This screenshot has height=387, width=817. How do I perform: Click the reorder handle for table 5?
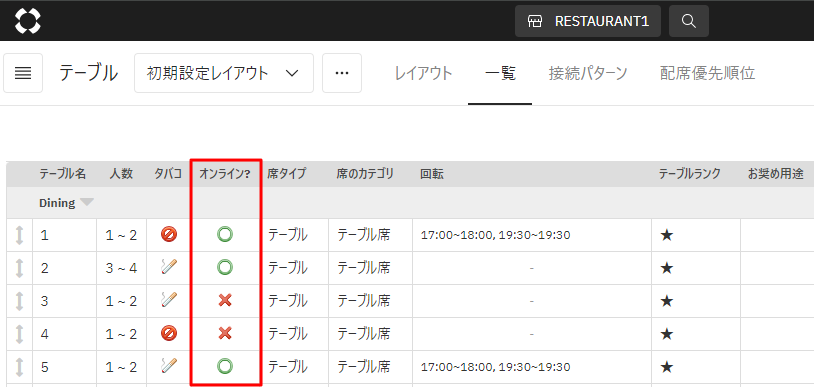click(19, 367)
